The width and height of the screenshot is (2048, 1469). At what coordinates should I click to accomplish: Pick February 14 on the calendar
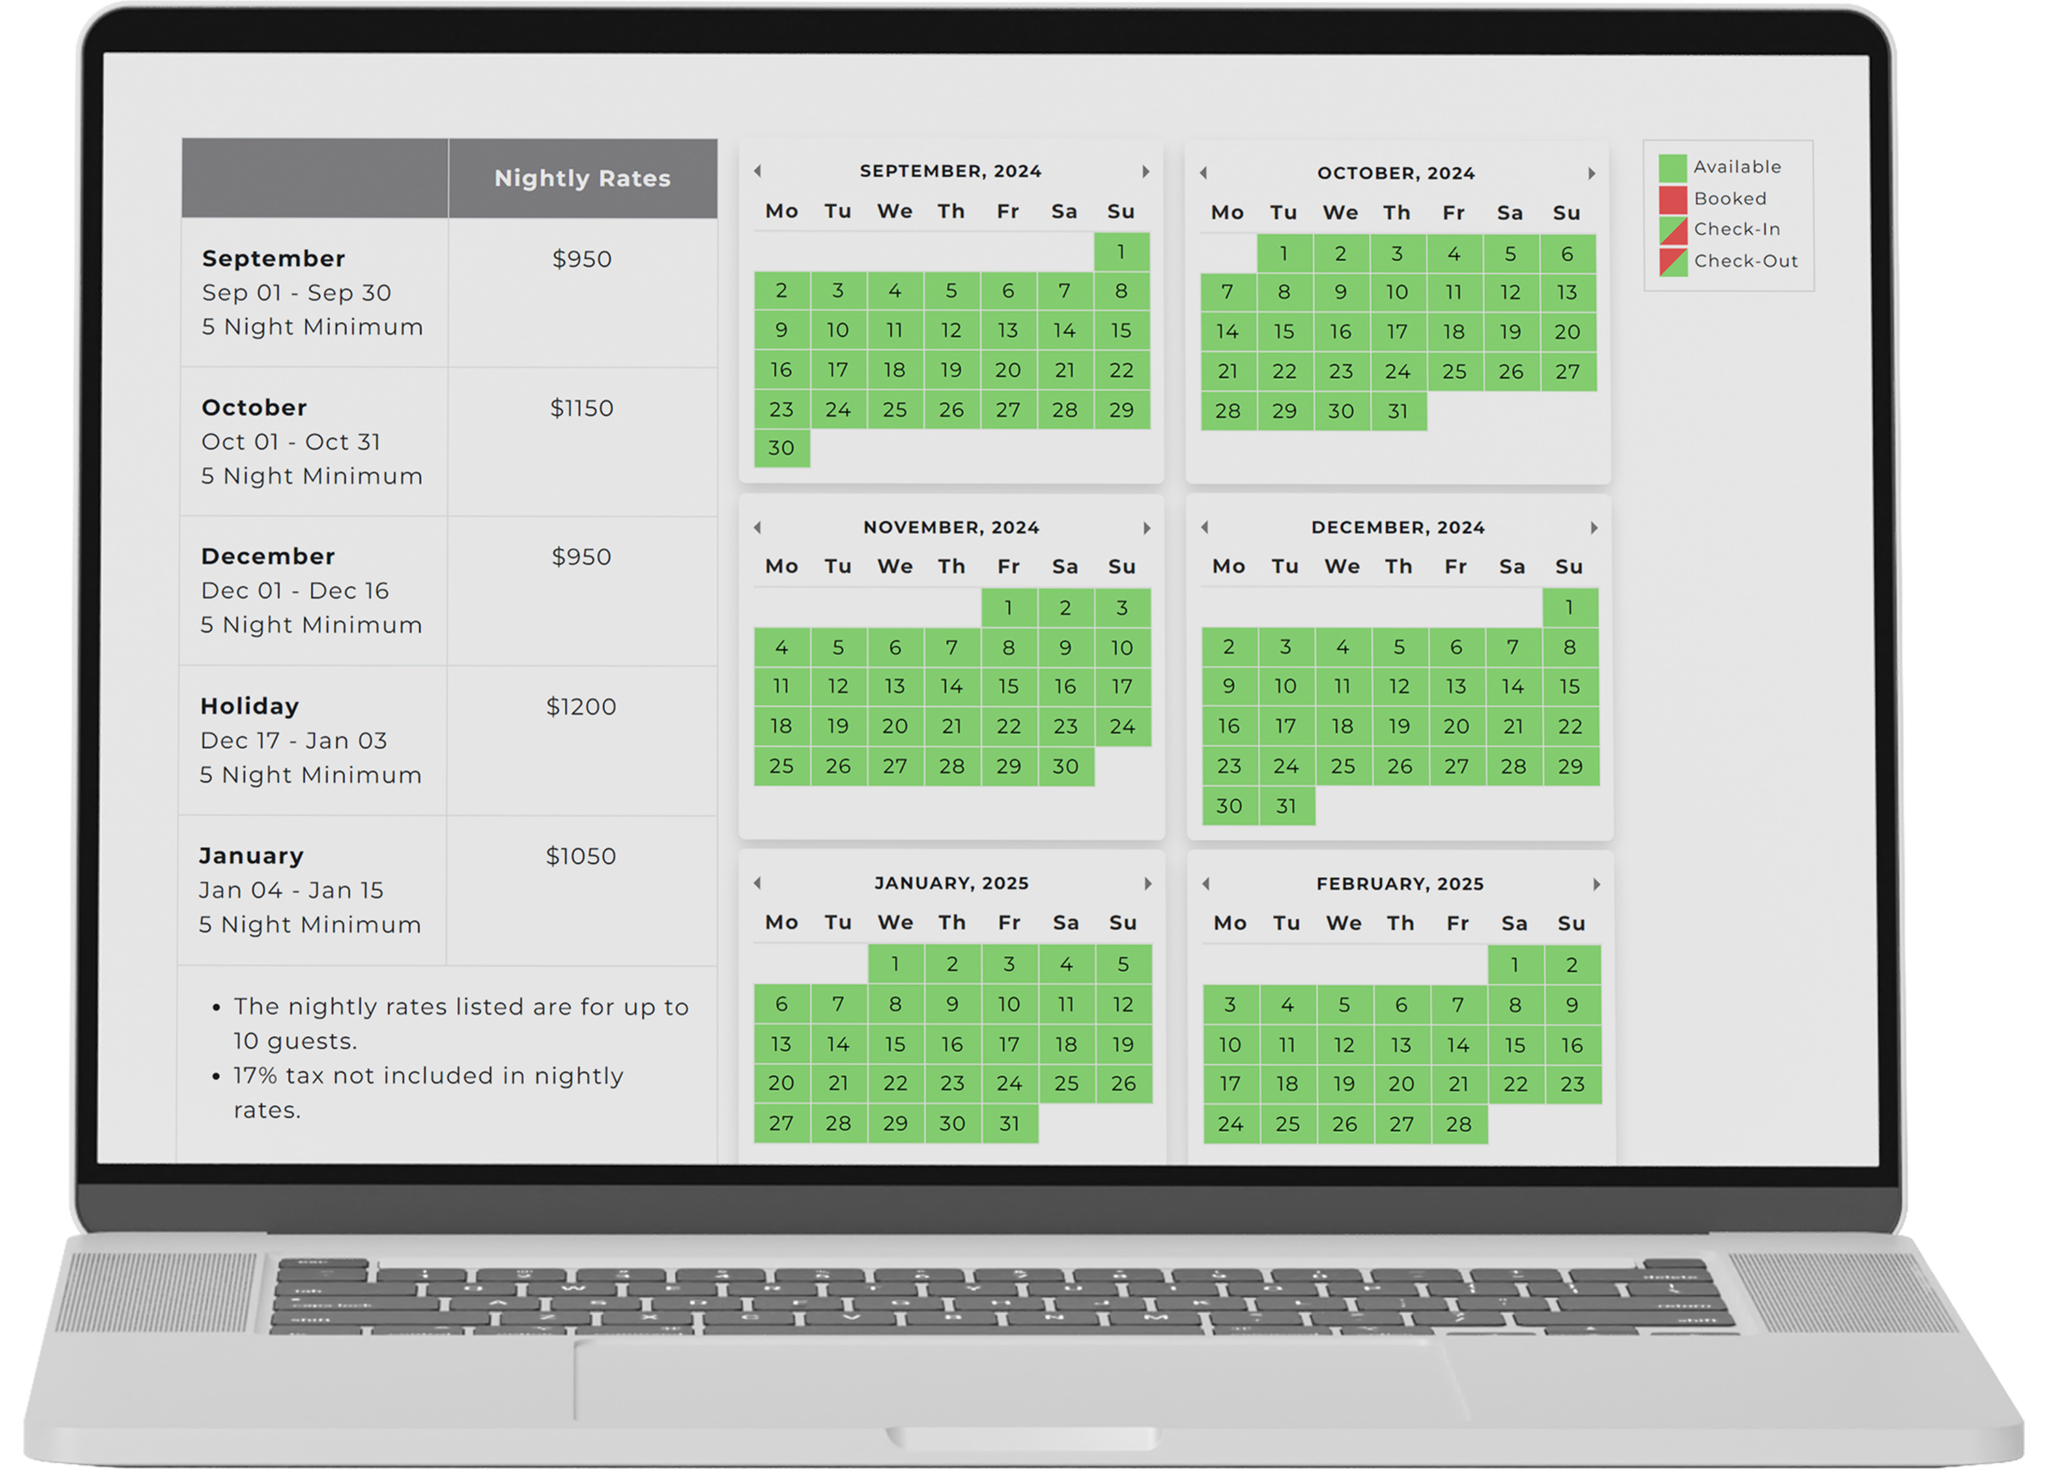tap(1459, 1046)
